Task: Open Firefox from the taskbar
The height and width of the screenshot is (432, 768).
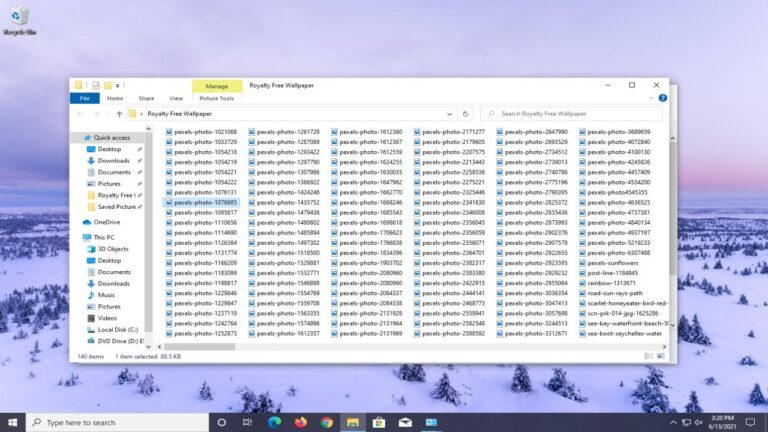Action: tap(300, 422)
